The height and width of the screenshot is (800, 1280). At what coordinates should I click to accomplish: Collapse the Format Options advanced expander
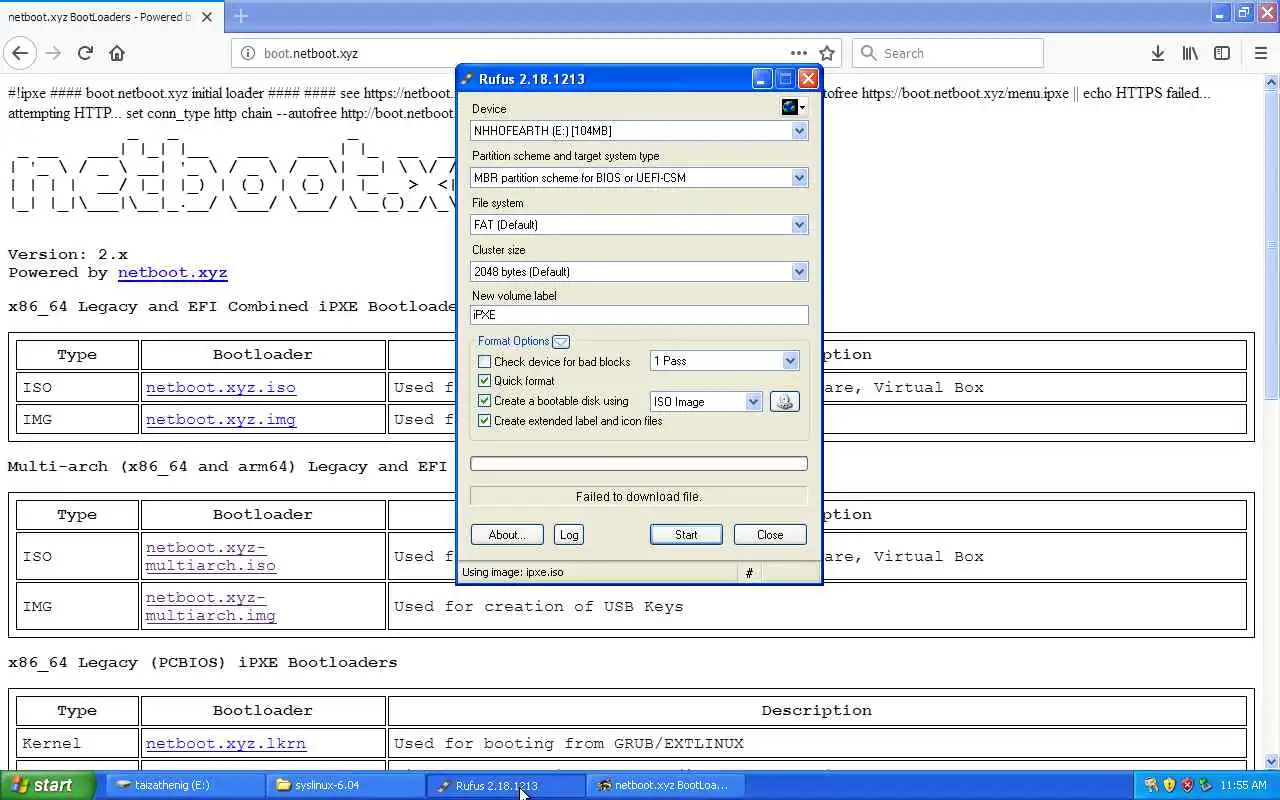pos(561,341)
